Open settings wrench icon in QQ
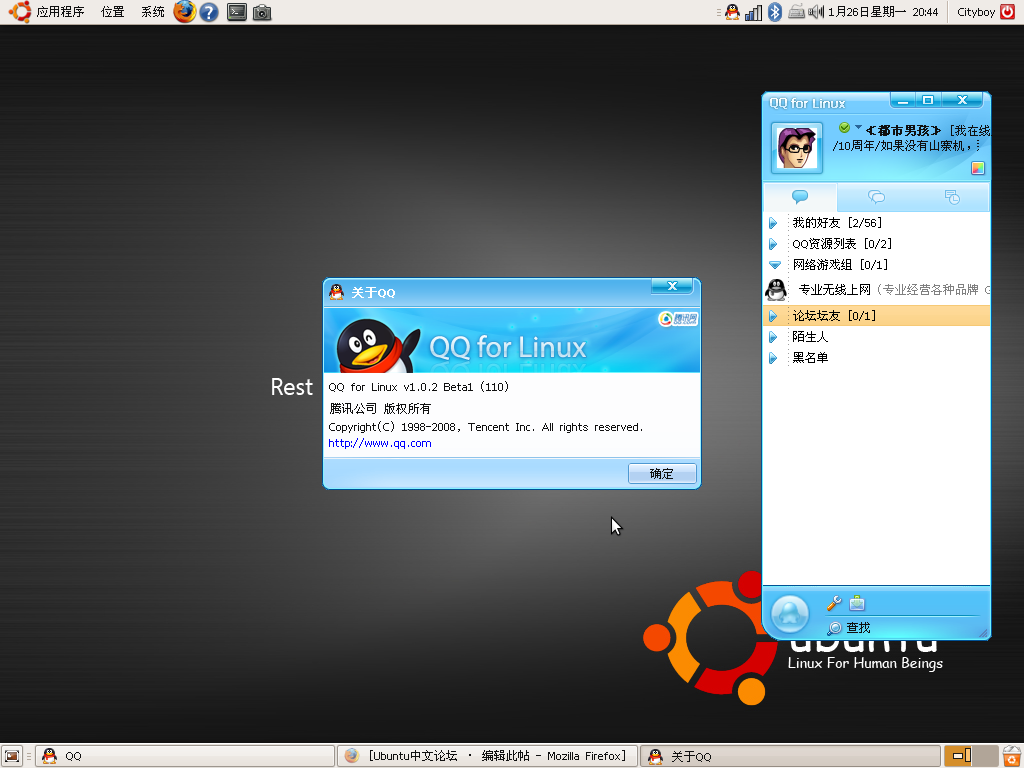 coord(834,603)
